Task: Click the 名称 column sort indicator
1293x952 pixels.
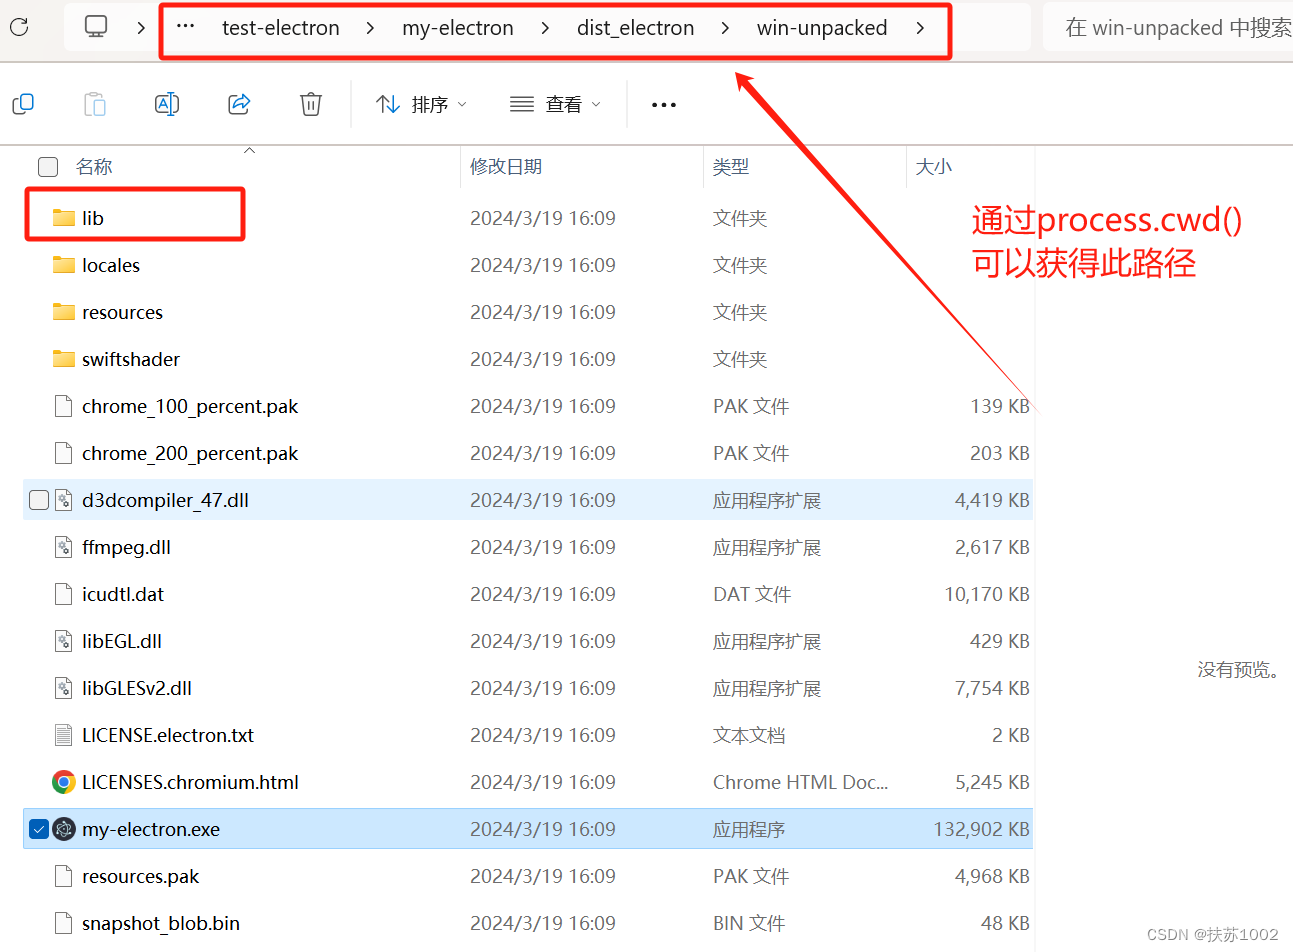Action: coord(249,151)
